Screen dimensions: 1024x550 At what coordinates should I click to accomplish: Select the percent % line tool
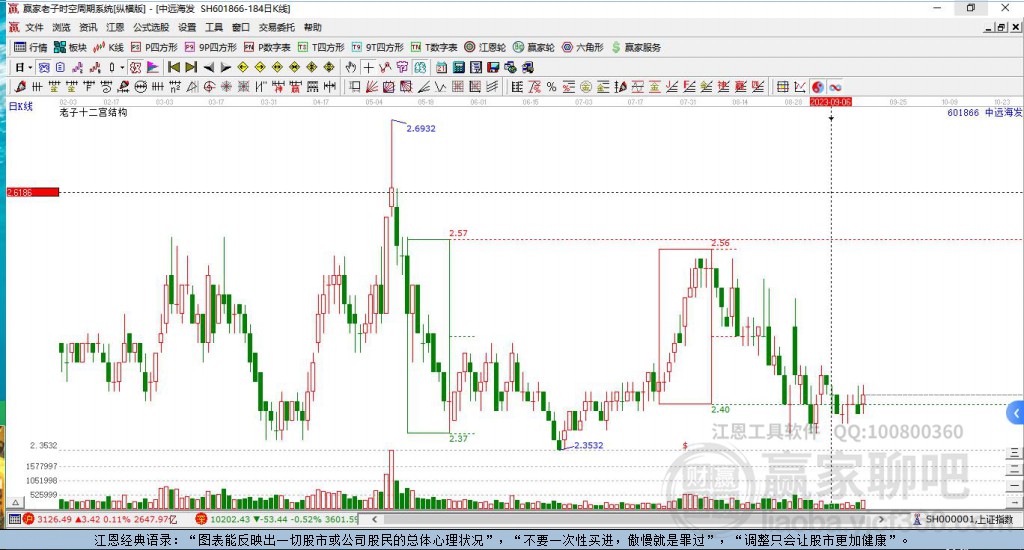(x=551, y=86)
